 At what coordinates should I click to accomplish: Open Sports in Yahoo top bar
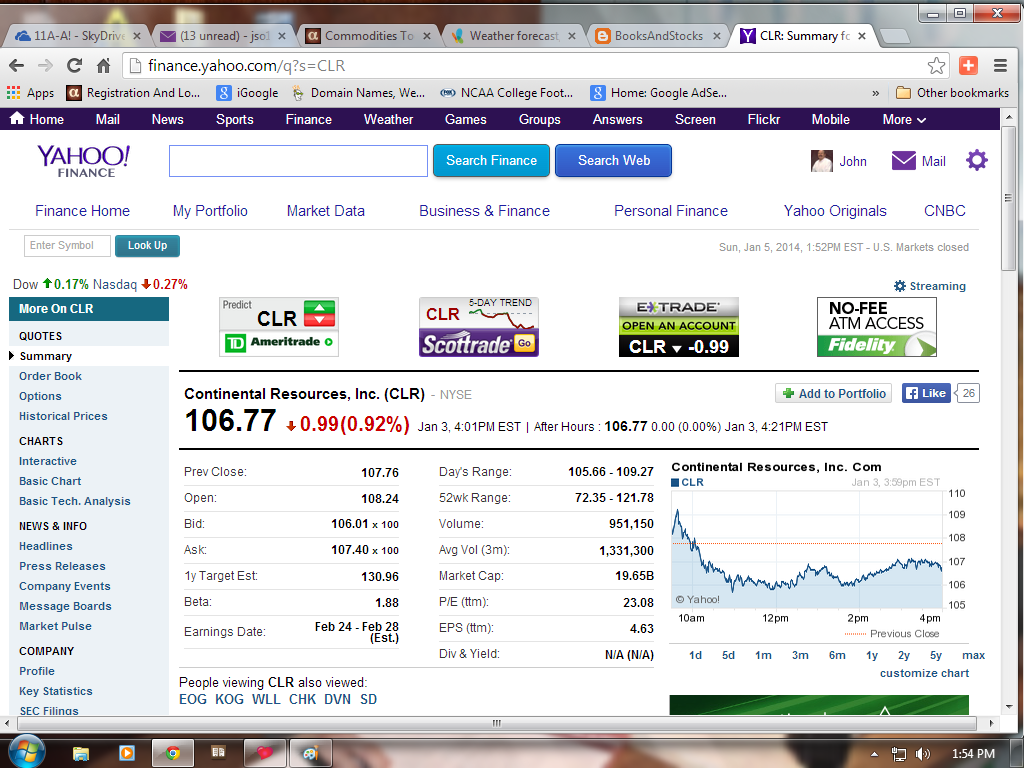point(234,120)
